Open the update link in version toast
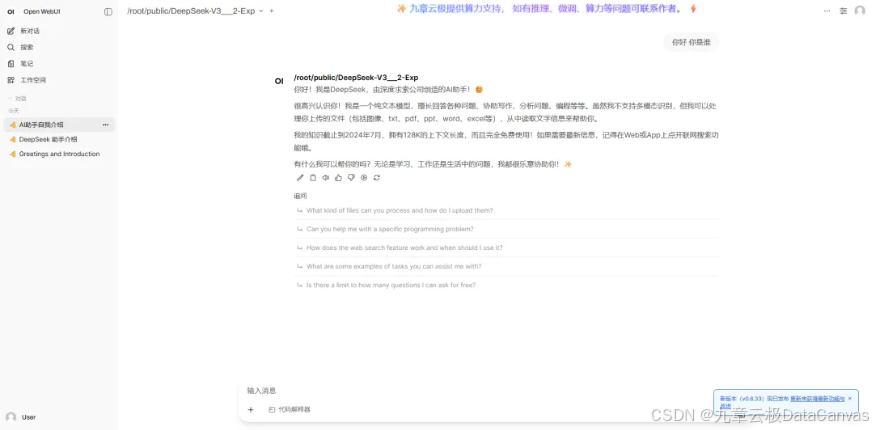Image resolution: width=873 pixels, height=430 pixels. (x=817, y=399)
